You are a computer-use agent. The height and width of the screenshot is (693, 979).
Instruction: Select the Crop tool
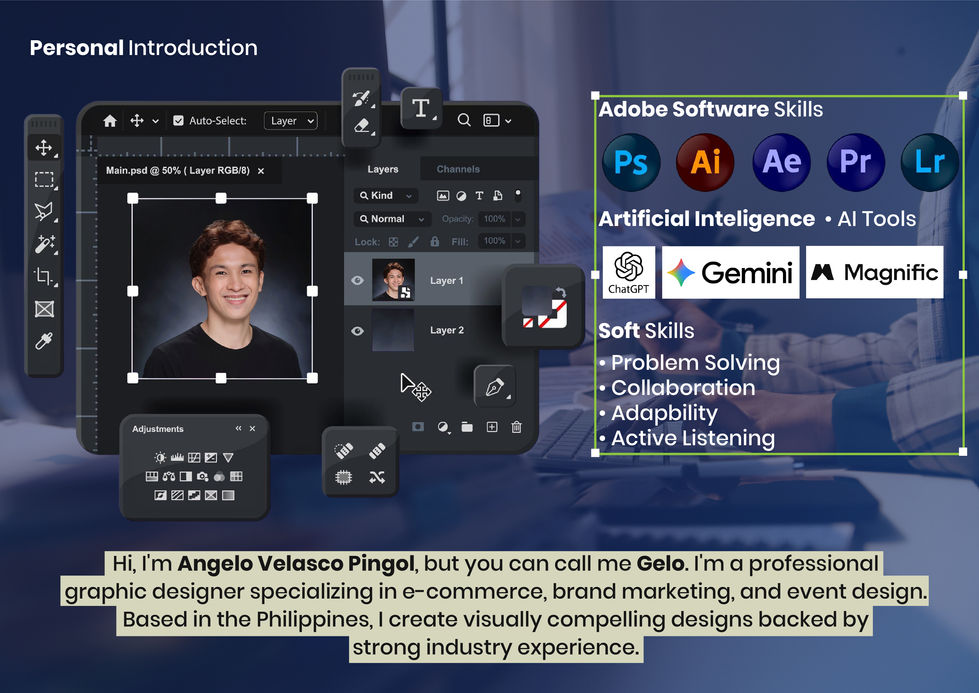tap(44, 276)
